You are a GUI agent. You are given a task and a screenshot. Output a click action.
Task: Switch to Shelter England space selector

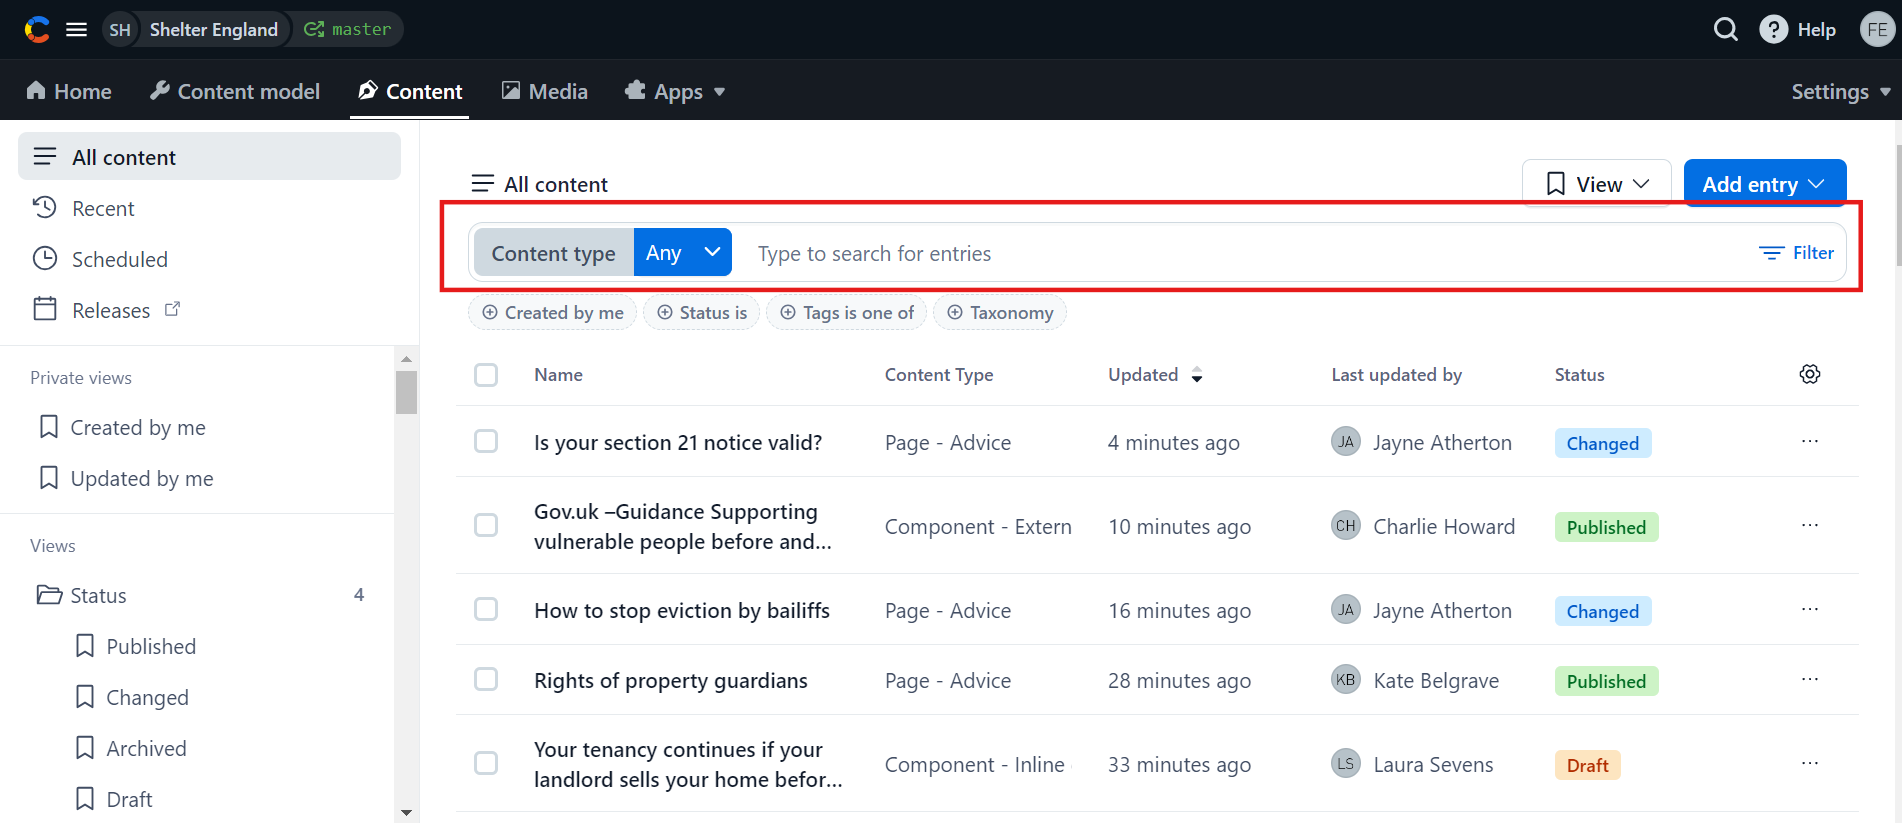coord(214,30)
